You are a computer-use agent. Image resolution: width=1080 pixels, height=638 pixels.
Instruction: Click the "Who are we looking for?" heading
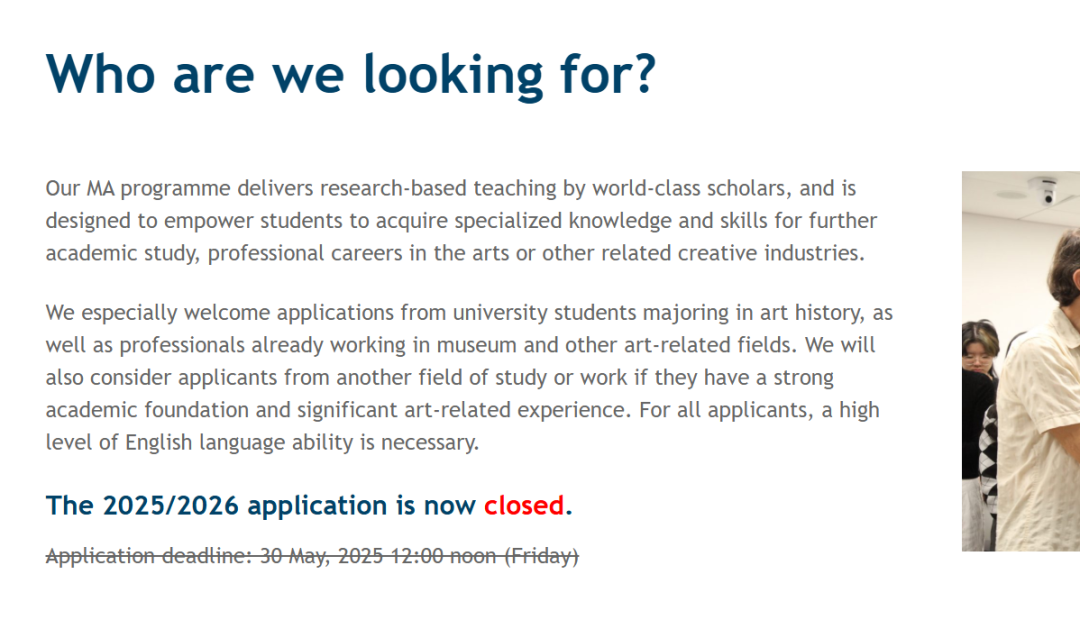(351, 74)
